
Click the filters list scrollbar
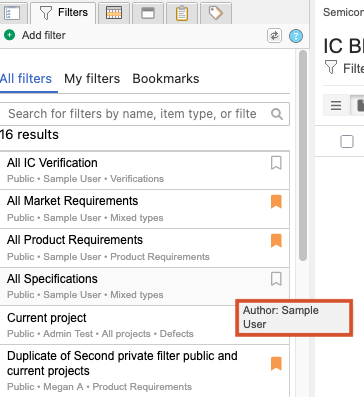coord(303,155)
